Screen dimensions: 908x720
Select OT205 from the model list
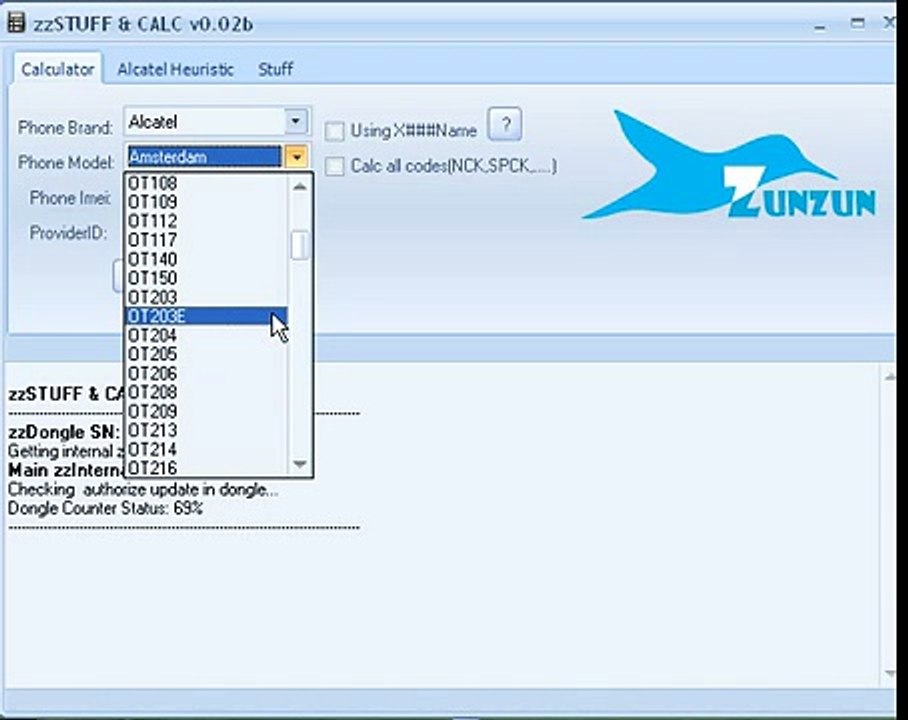(206, 354)
